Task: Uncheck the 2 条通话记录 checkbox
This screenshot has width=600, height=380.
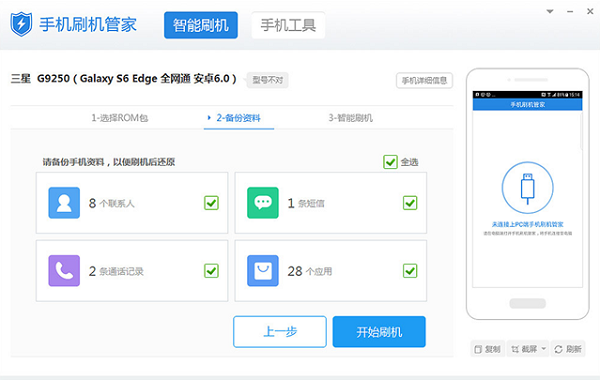Action: coord(211,271)
